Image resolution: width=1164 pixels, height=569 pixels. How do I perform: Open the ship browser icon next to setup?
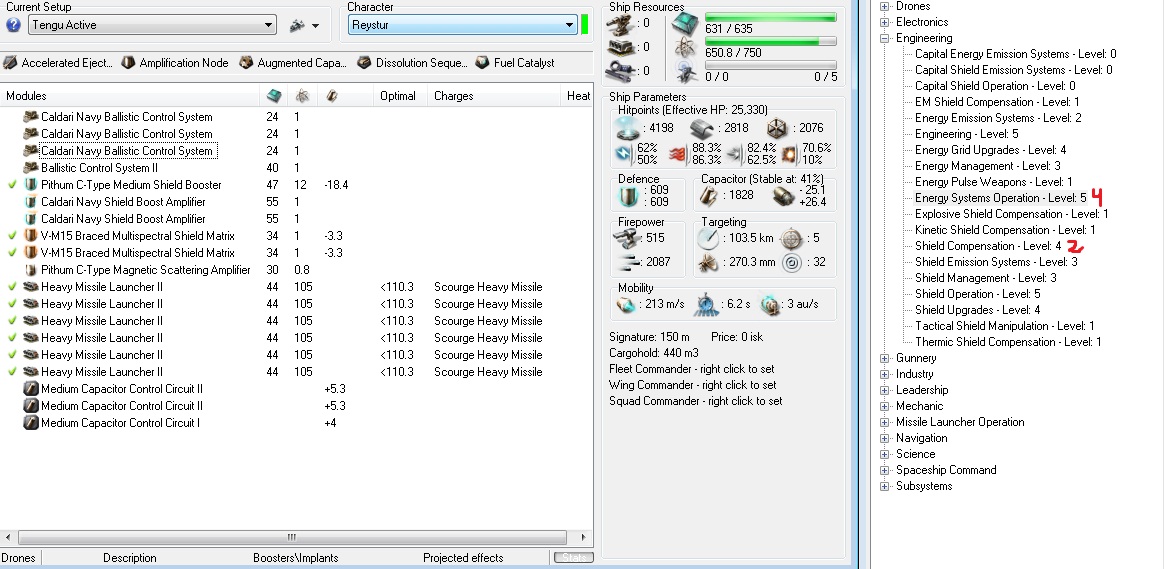[297, 25]
